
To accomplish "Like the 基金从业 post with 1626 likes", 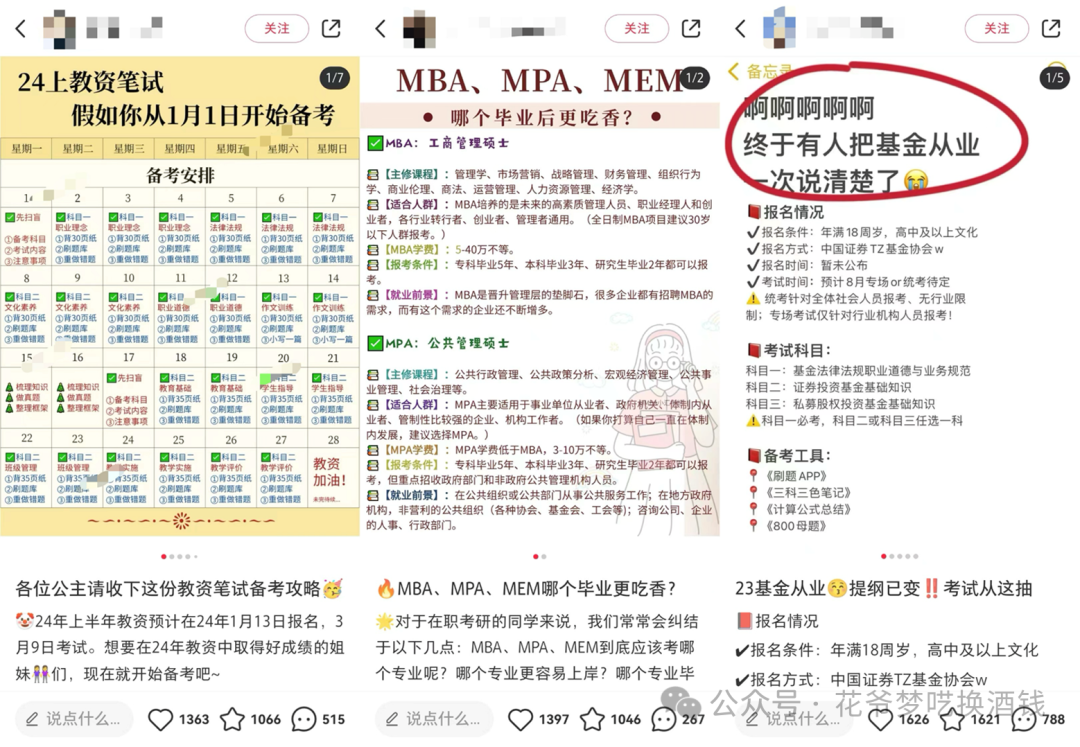I will click(880, 719).
